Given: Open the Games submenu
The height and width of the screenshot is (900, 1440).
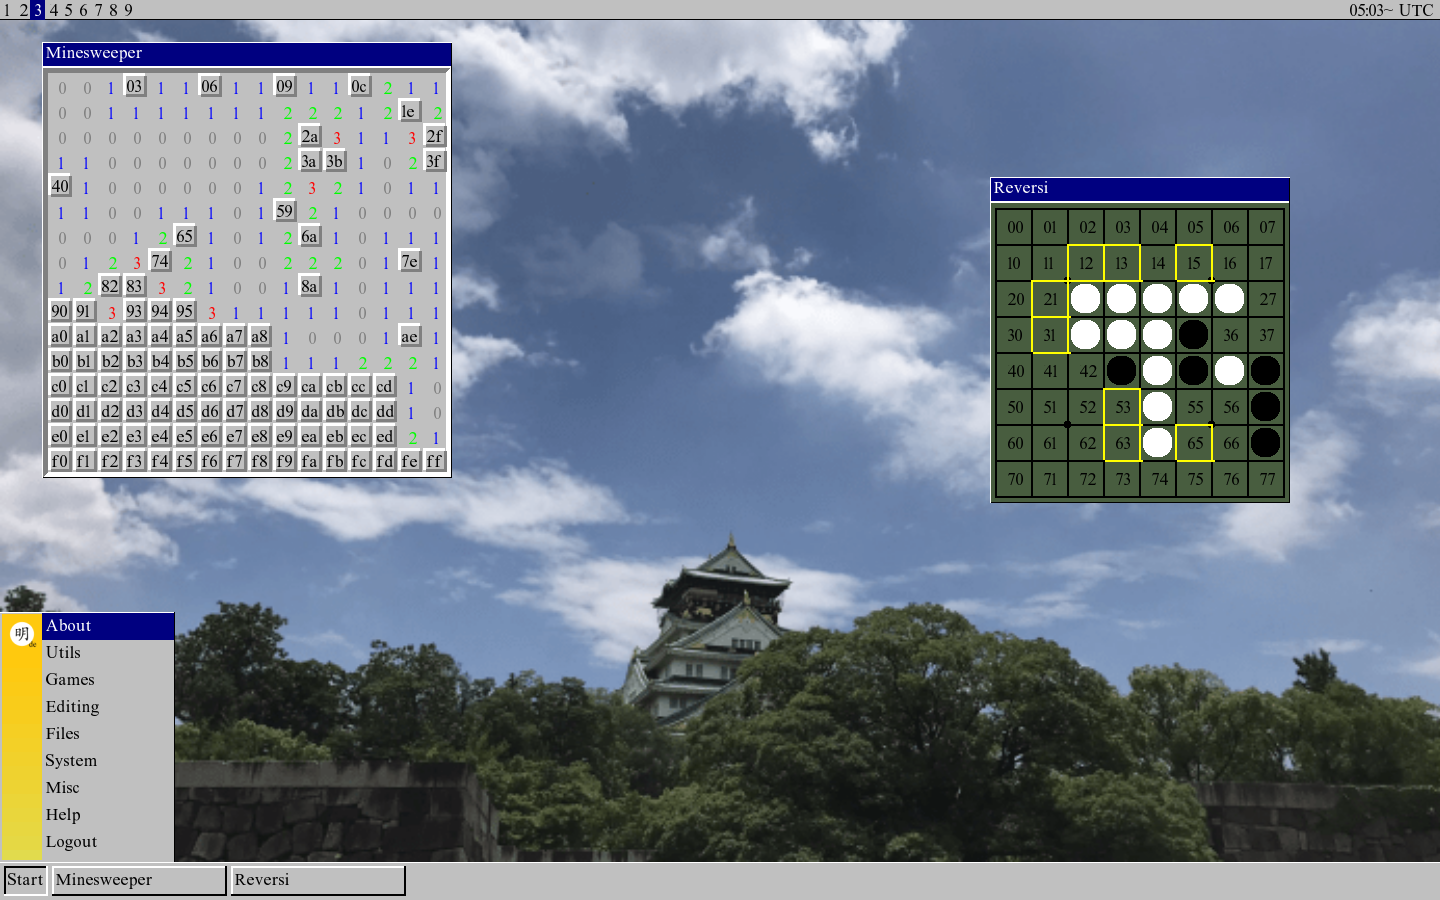Looking at the screenshot, I should pos(70,680).
